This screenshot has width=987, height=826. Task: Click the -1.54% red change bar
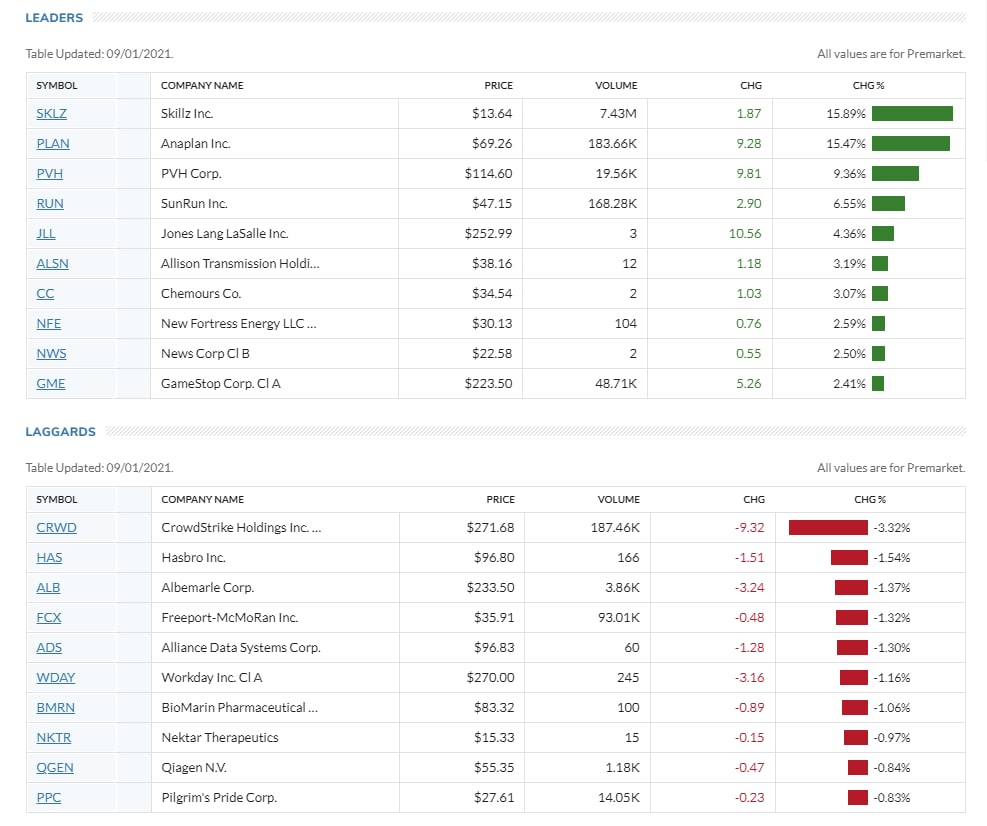pyautogui.click(x=849, y=558)
